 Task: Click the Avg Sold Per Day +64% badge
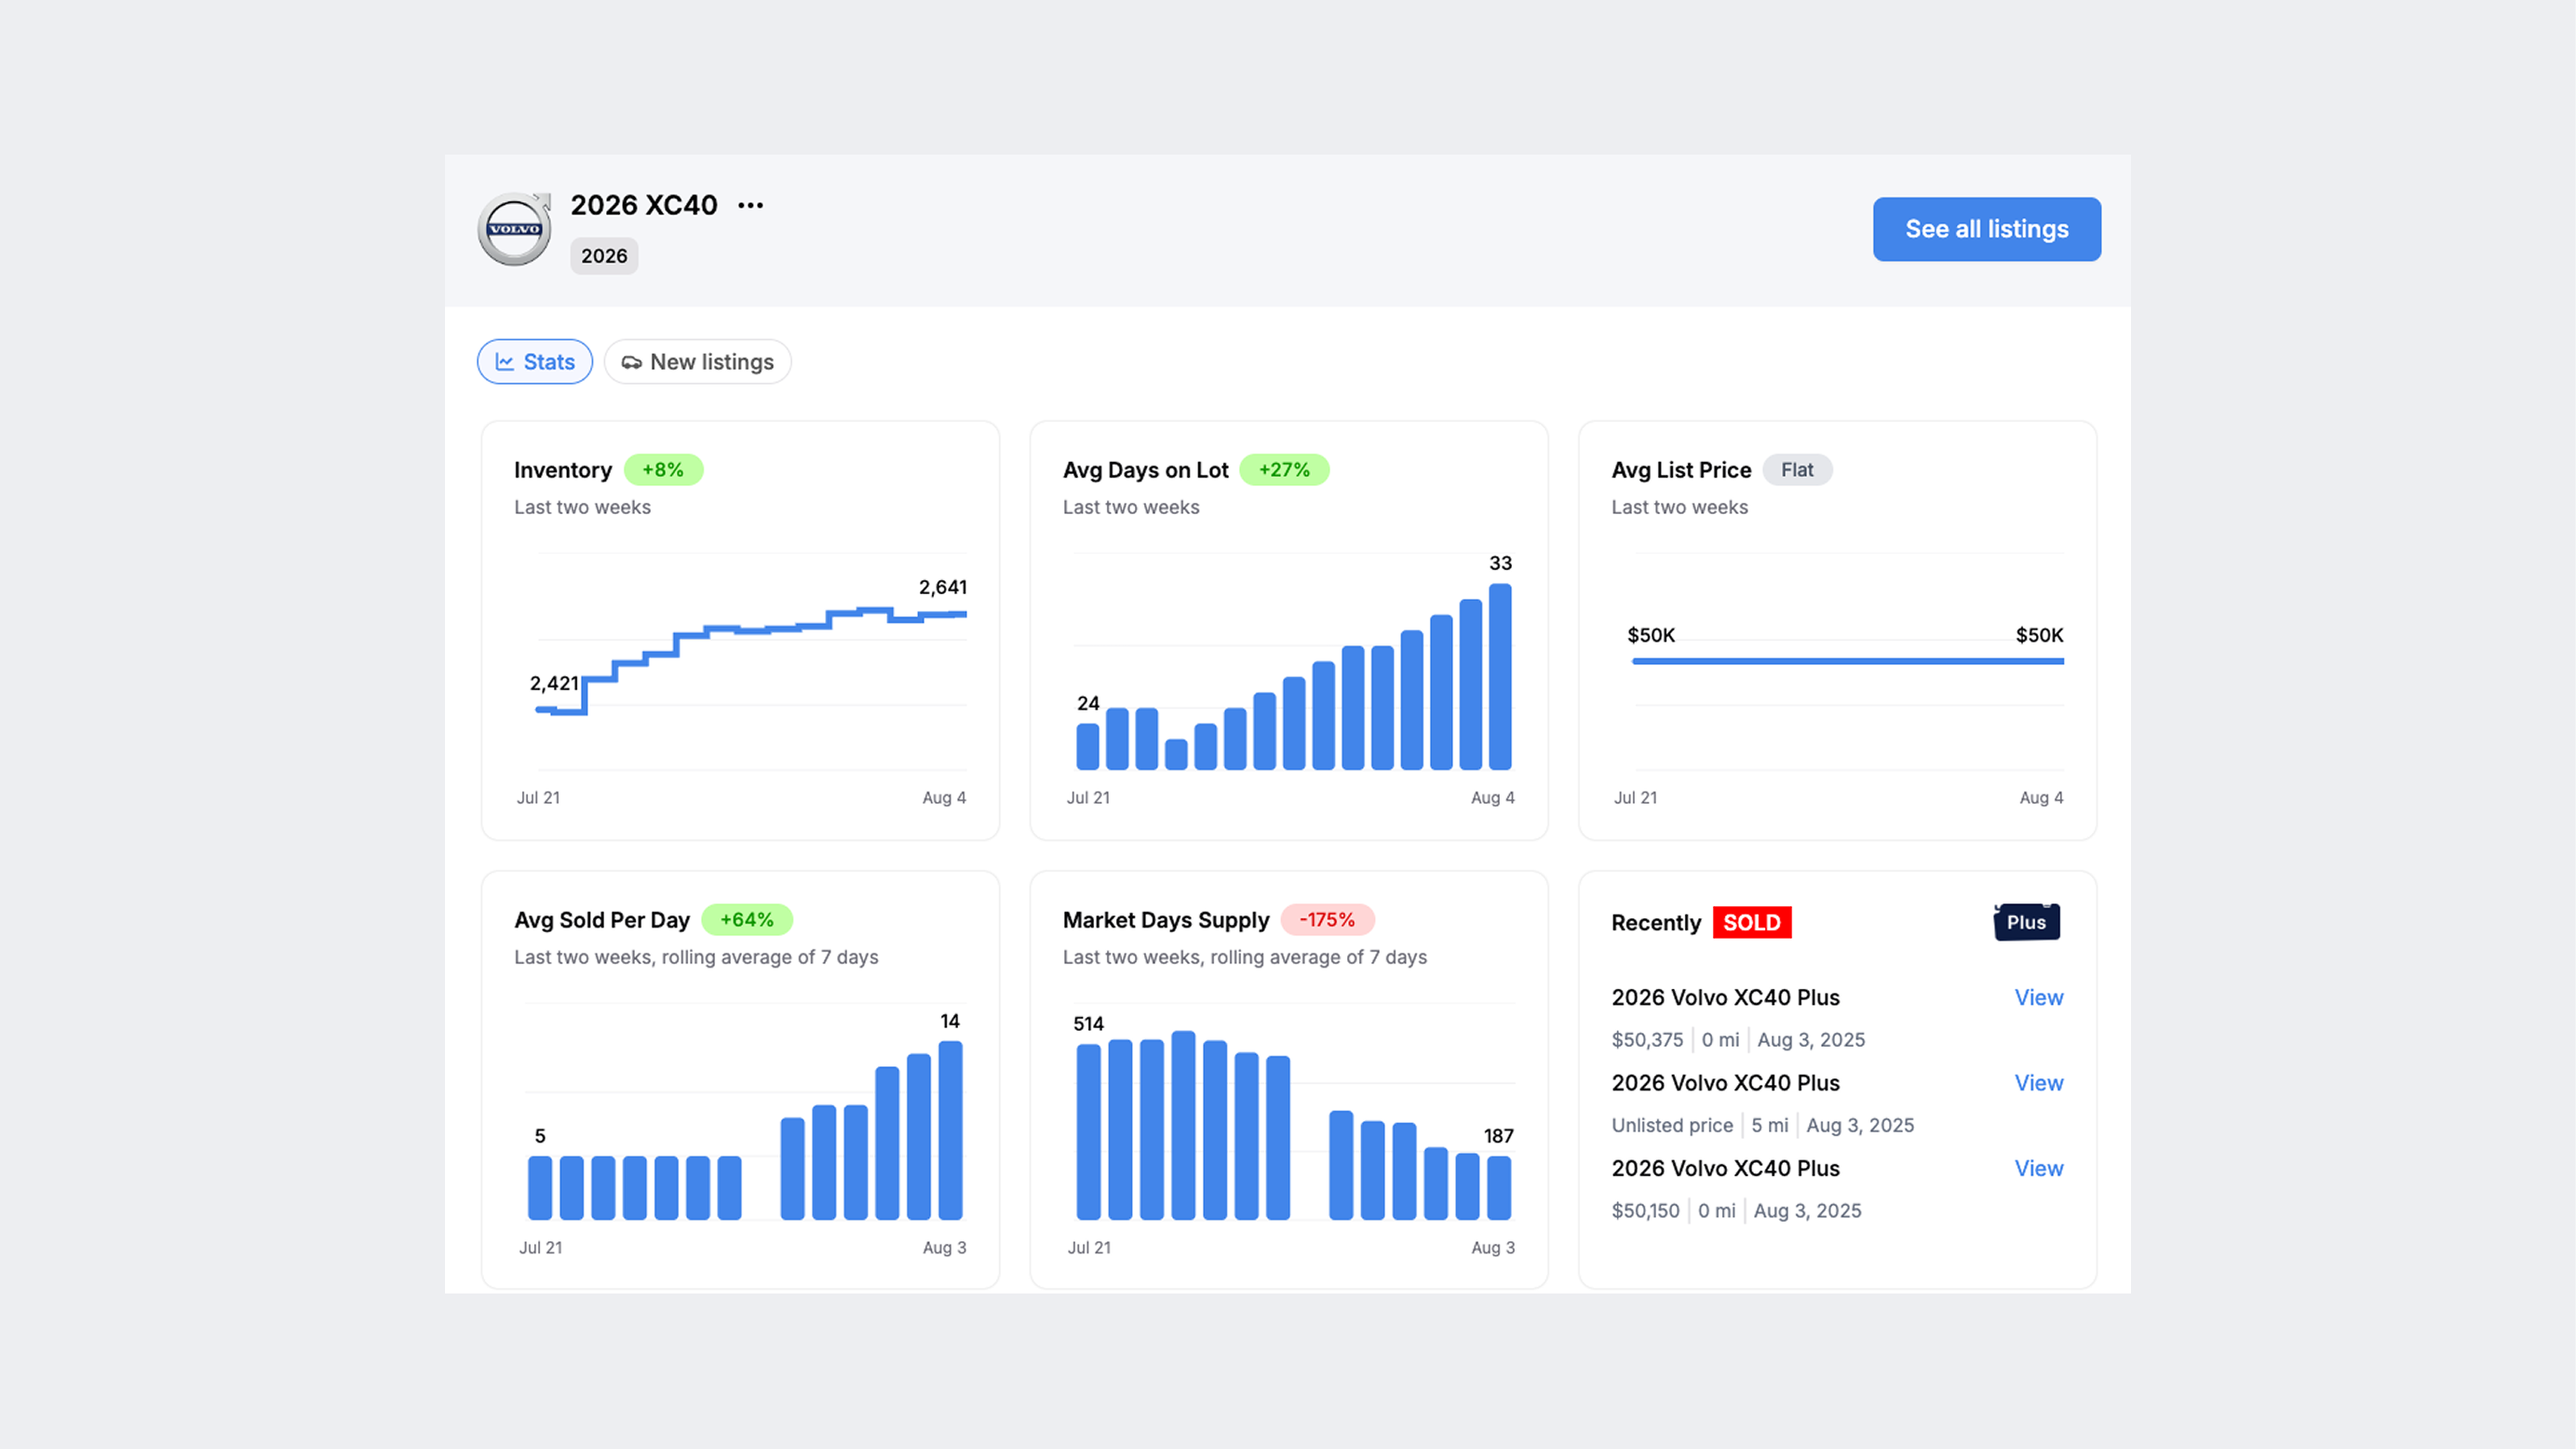747,920
